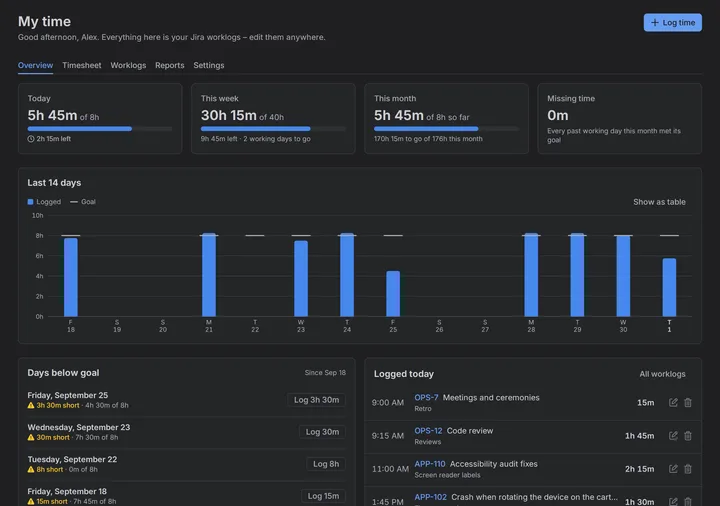The height and width of the screenshot is (506, 720).
Task: Click the '1h 45m' duration for OPS-12
Action: pos(639,436)
